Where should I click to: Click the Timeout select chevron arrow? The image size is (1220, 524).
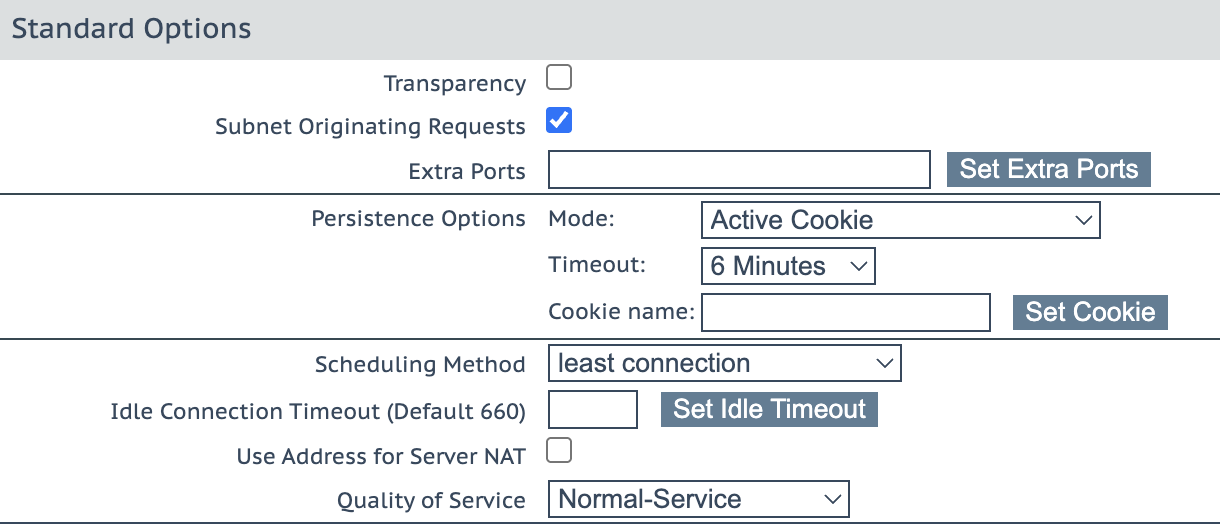click(x=858, y=267)
